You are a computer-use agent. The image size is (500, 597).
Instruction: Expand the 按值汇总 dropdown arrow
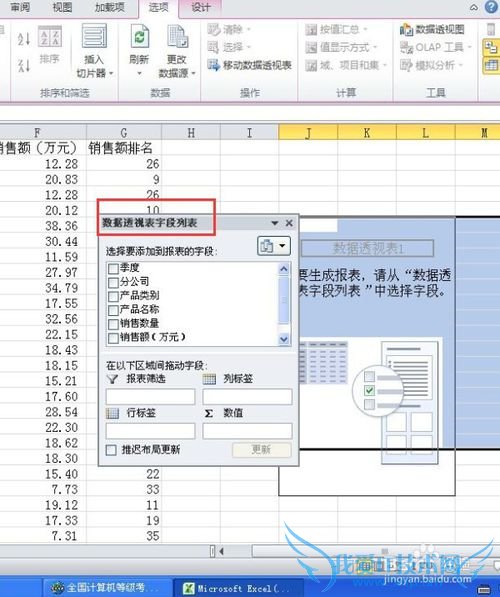365,30
